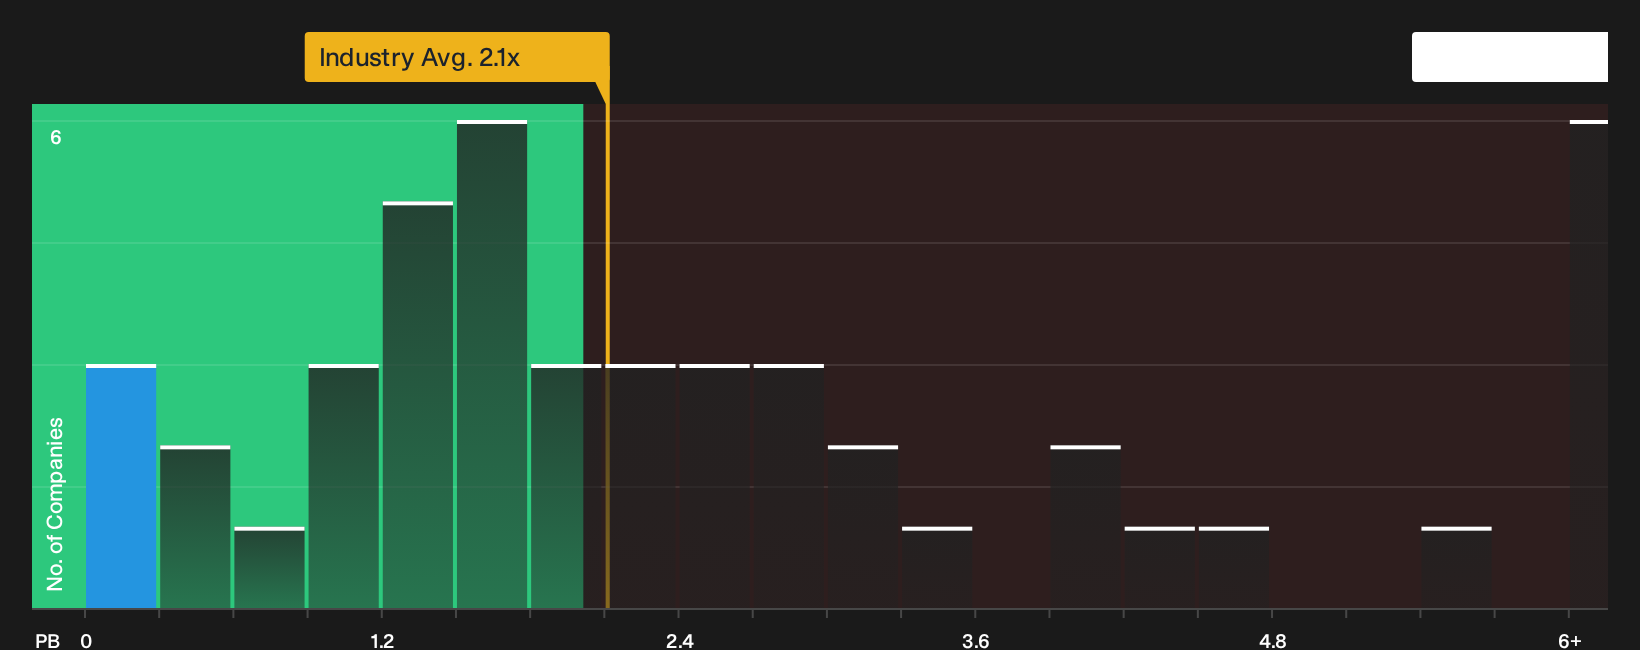Click the bar just right of 3.6 gap
The height and width of the screenshot is (650, 1640).
1085,527
